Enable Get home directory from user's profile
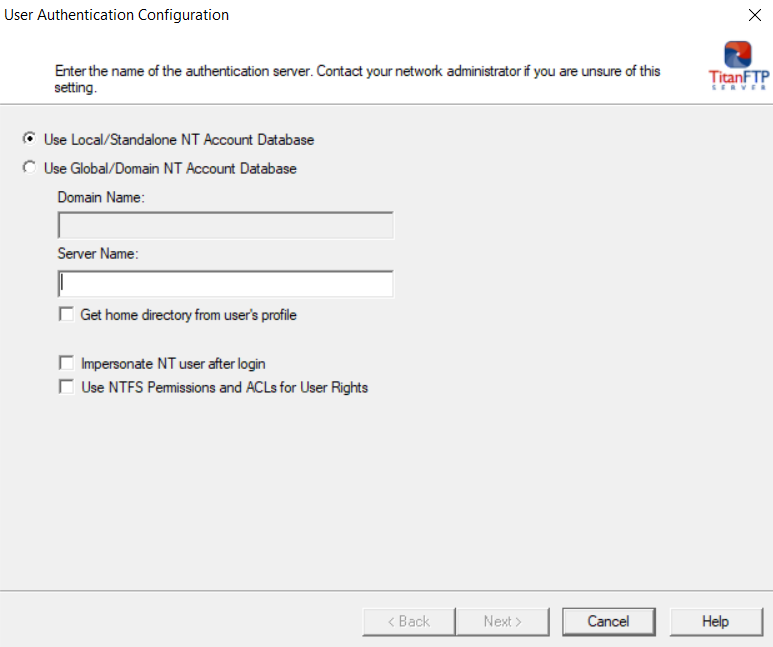The width and height of the screenshot is (773, 647). click(x=67, y=315)
